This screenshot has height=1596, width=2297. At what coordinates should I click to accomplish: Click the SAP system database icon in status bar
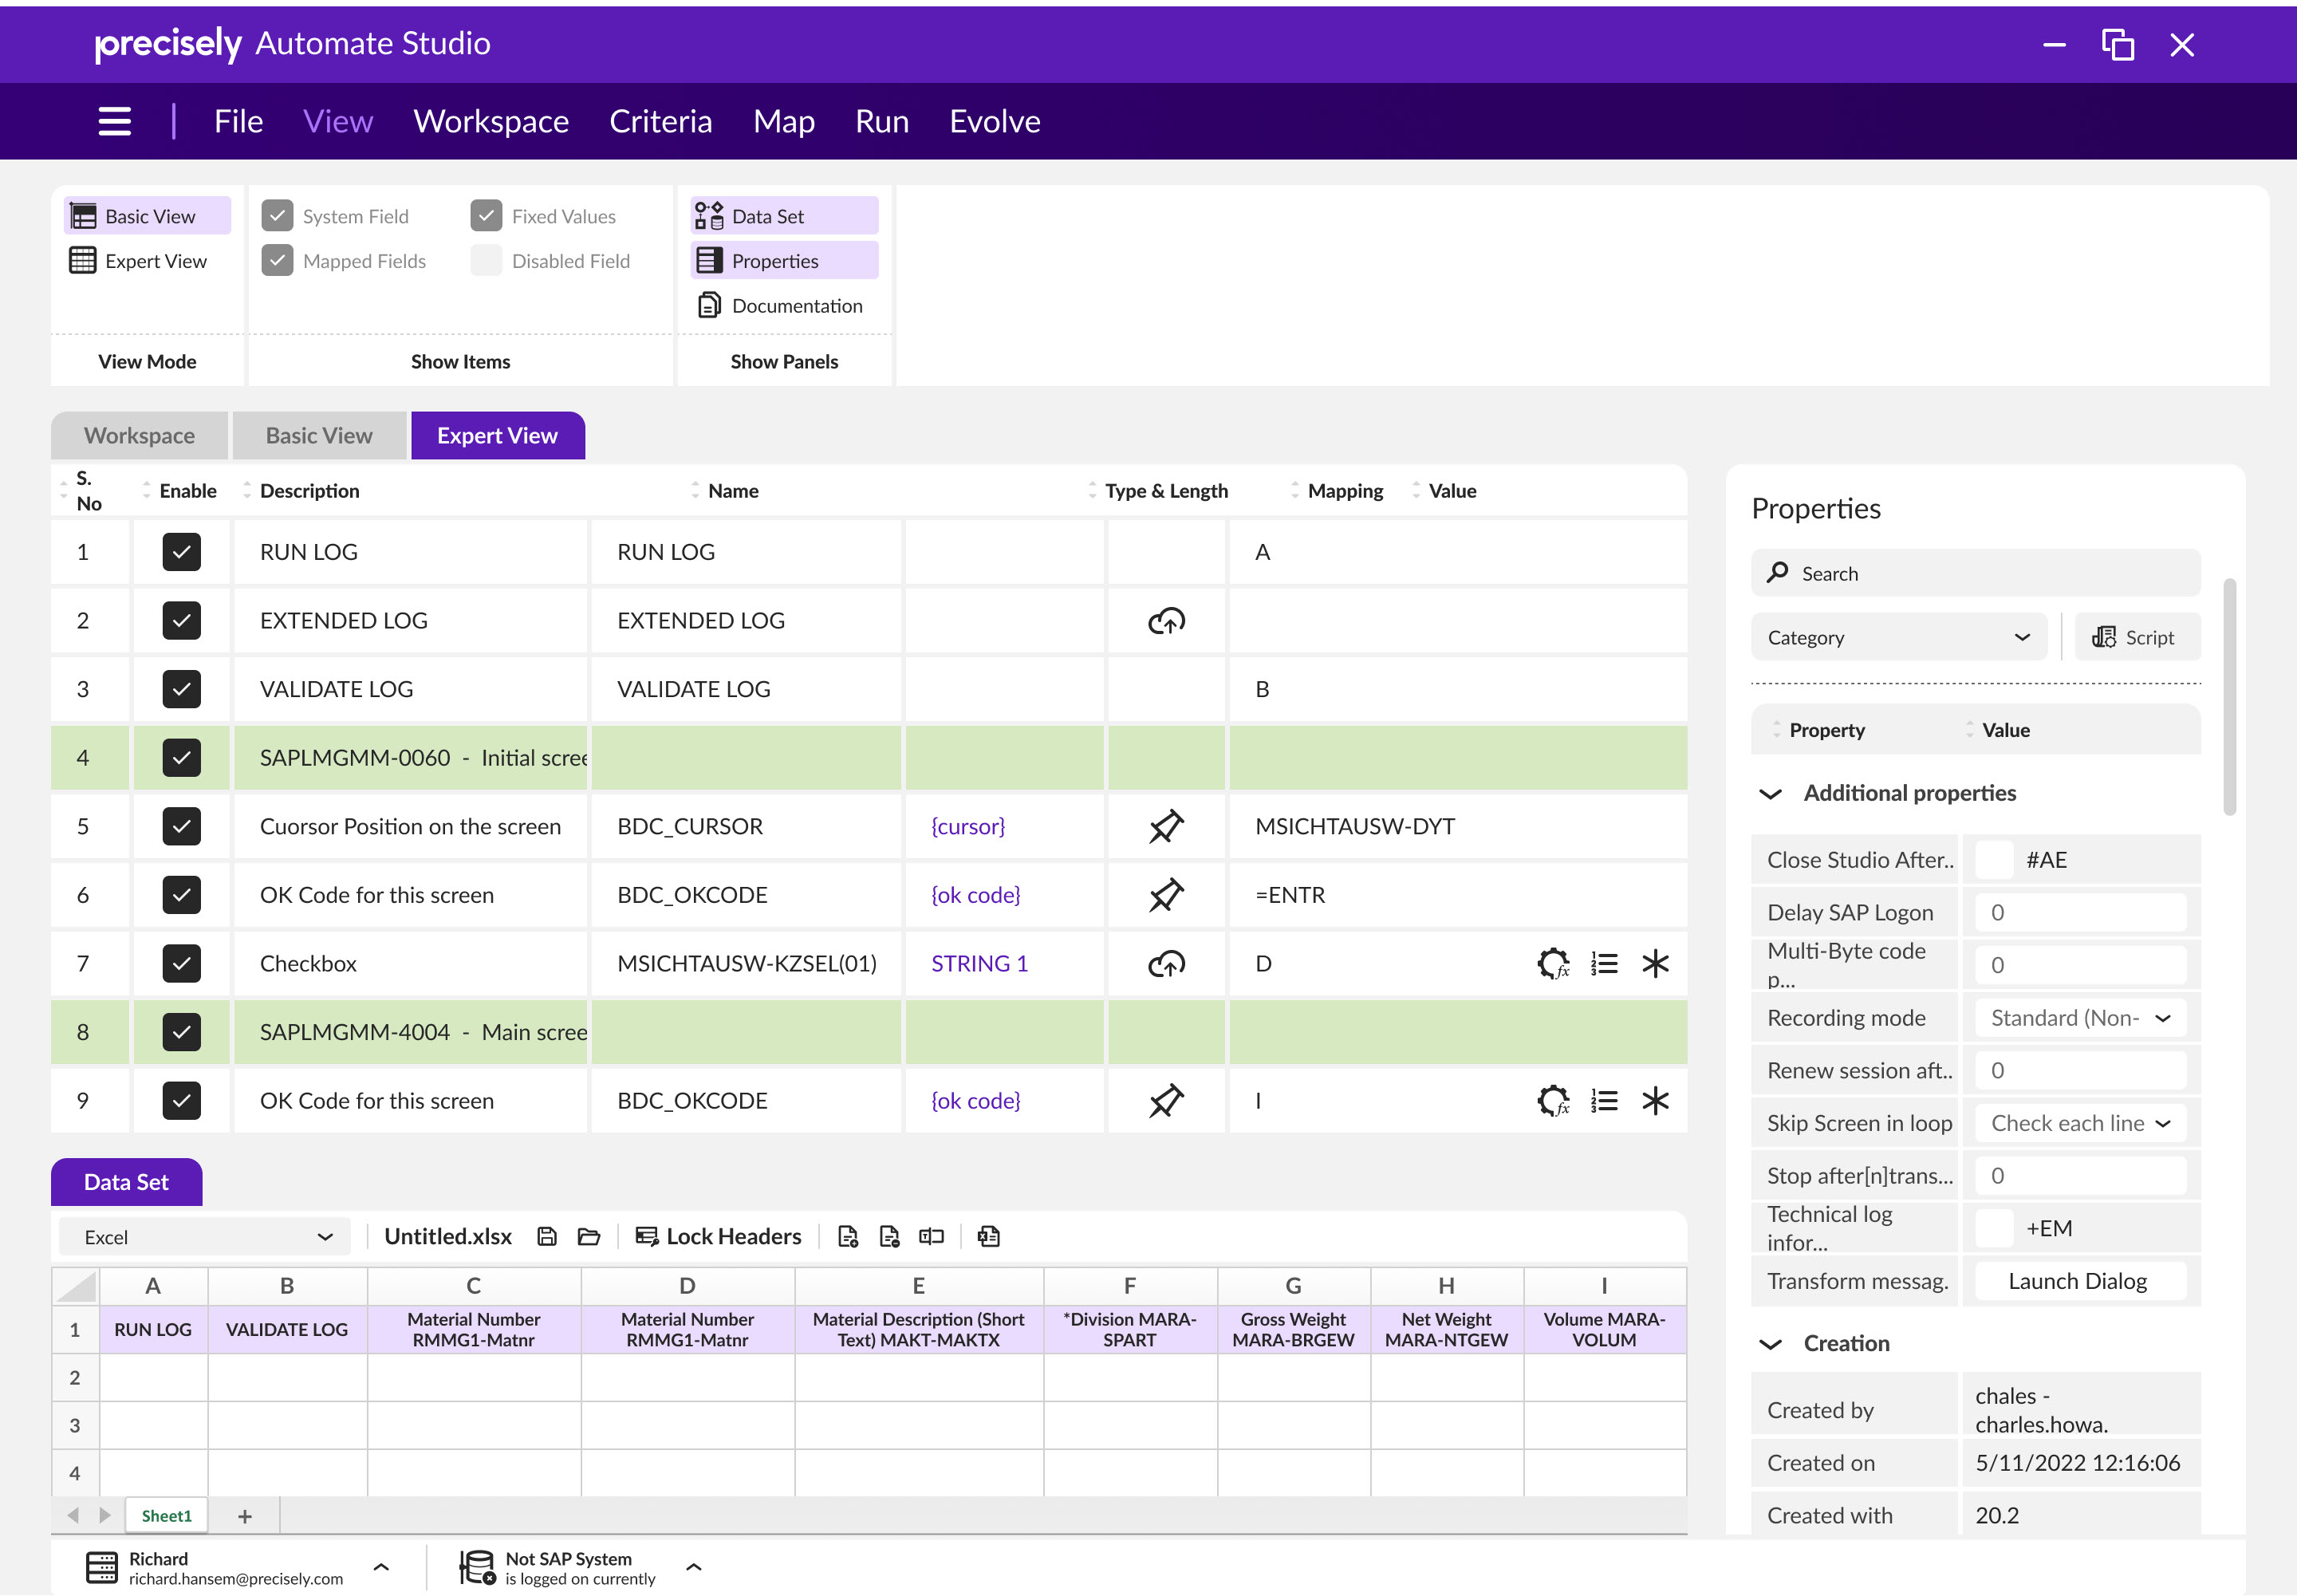click(x=477, y=1567)
